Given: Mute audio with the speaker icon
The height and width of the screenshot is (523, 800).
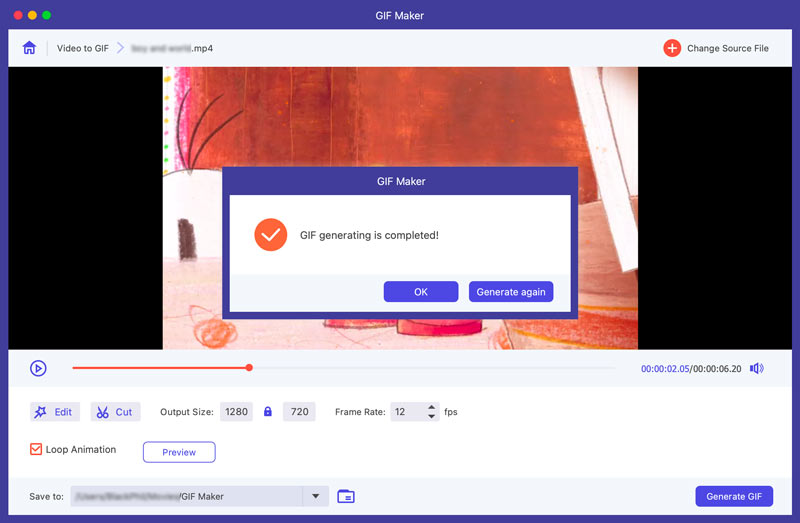Looking at the screenshot, I should 756,368.
